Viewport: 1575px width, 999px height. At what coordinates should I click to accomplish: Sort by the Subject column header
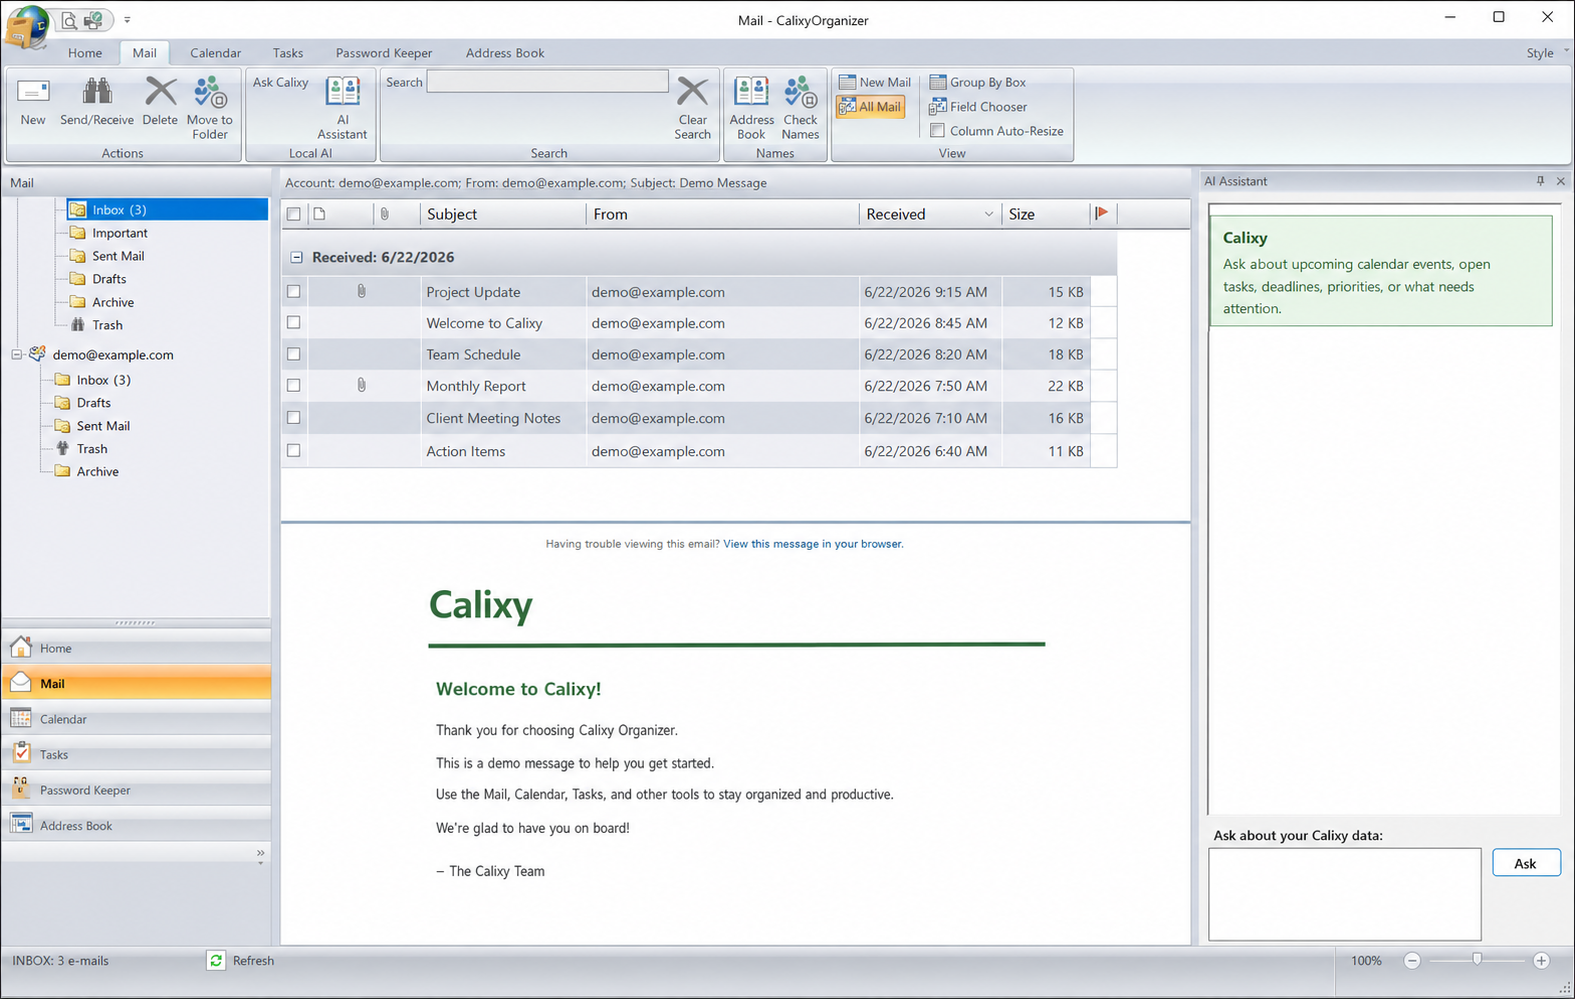[x=503, y=214]
